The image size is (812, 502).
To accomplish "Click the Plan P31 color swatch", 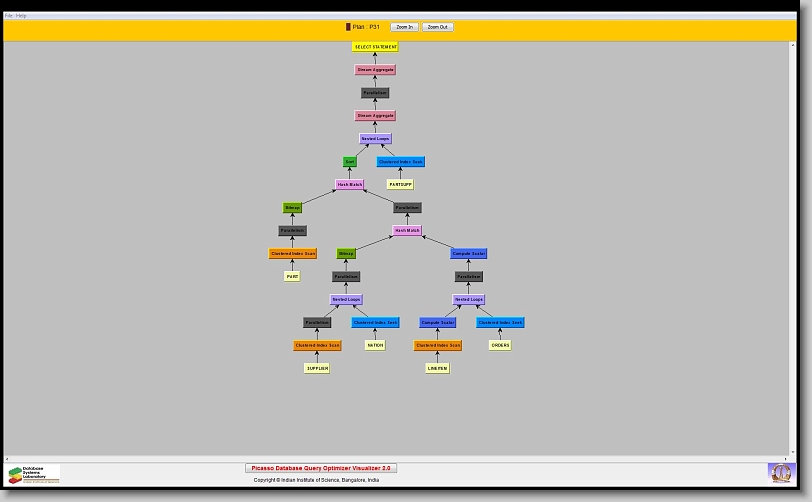I will tap(348, 27).
